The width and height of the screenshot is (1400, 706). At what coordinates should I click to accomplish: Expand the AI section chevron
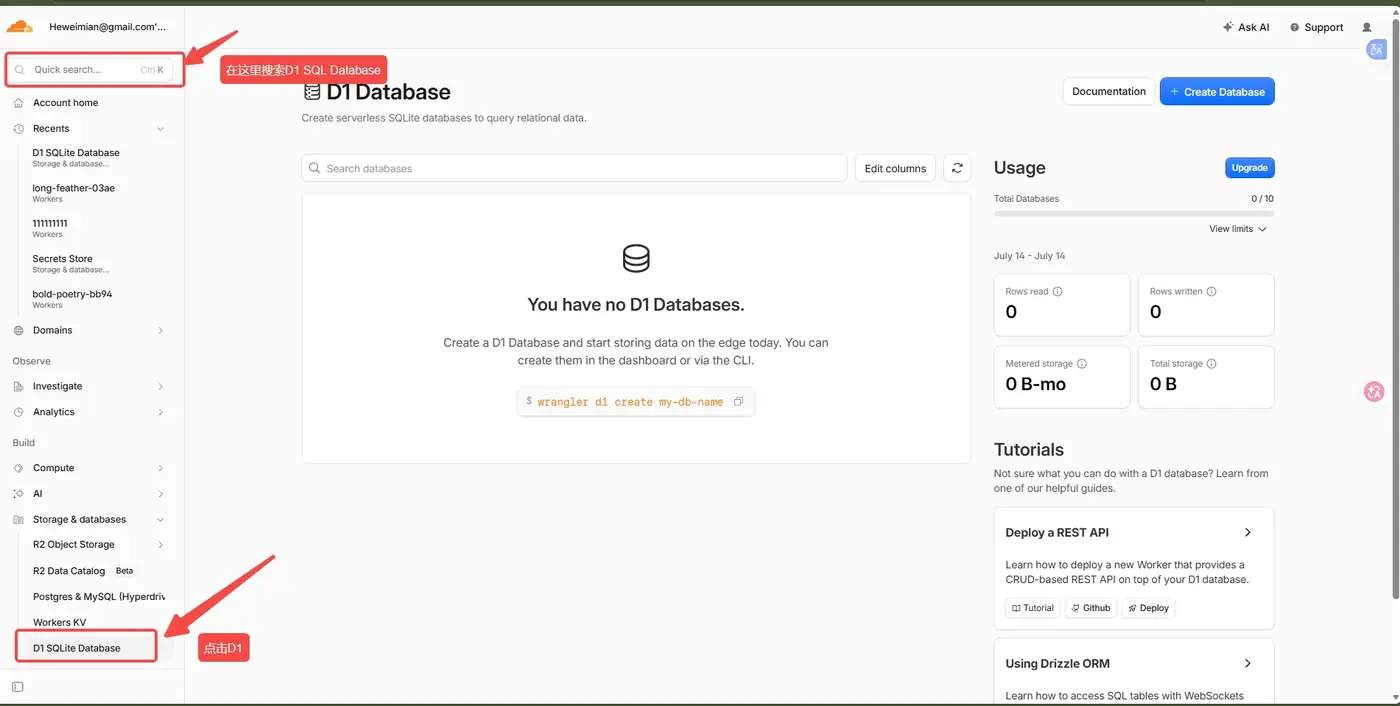coord(160,494)
